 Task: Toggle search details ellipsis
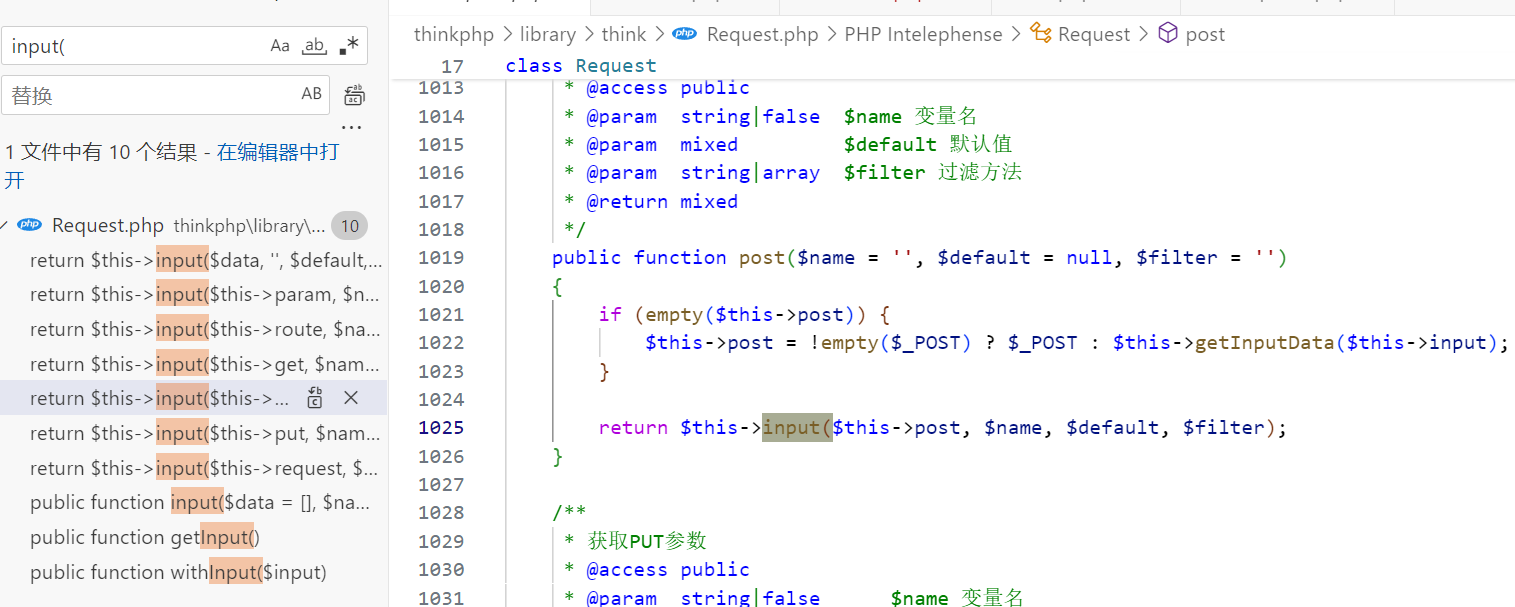pyautogui.click(x=351, y=128)
